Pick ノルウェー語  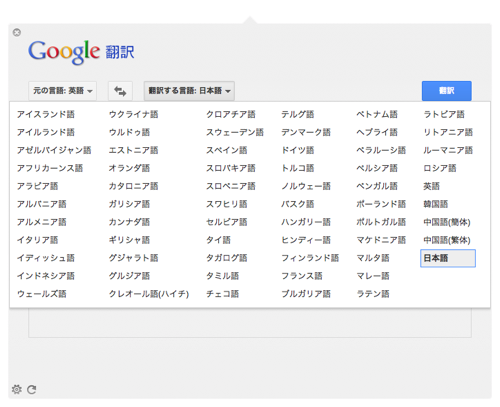tap(306, 186)
